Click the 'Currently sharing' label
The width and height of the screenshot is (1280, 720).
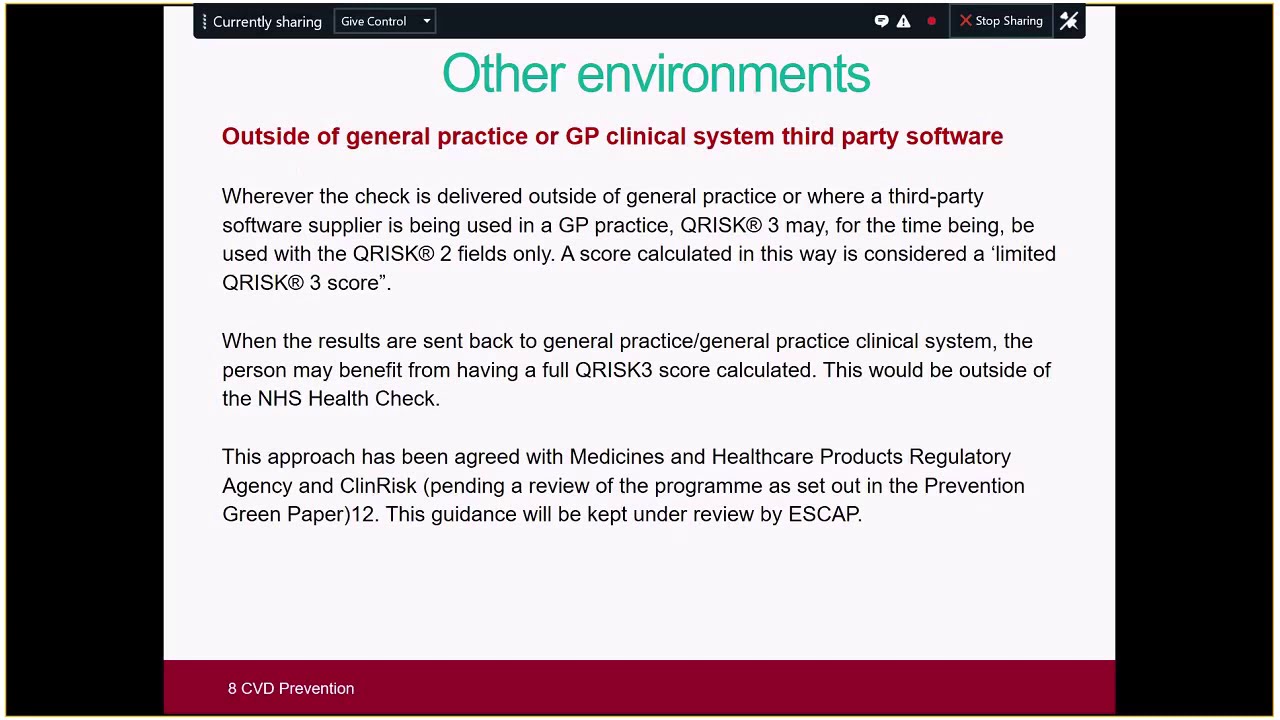click(267, 22)
